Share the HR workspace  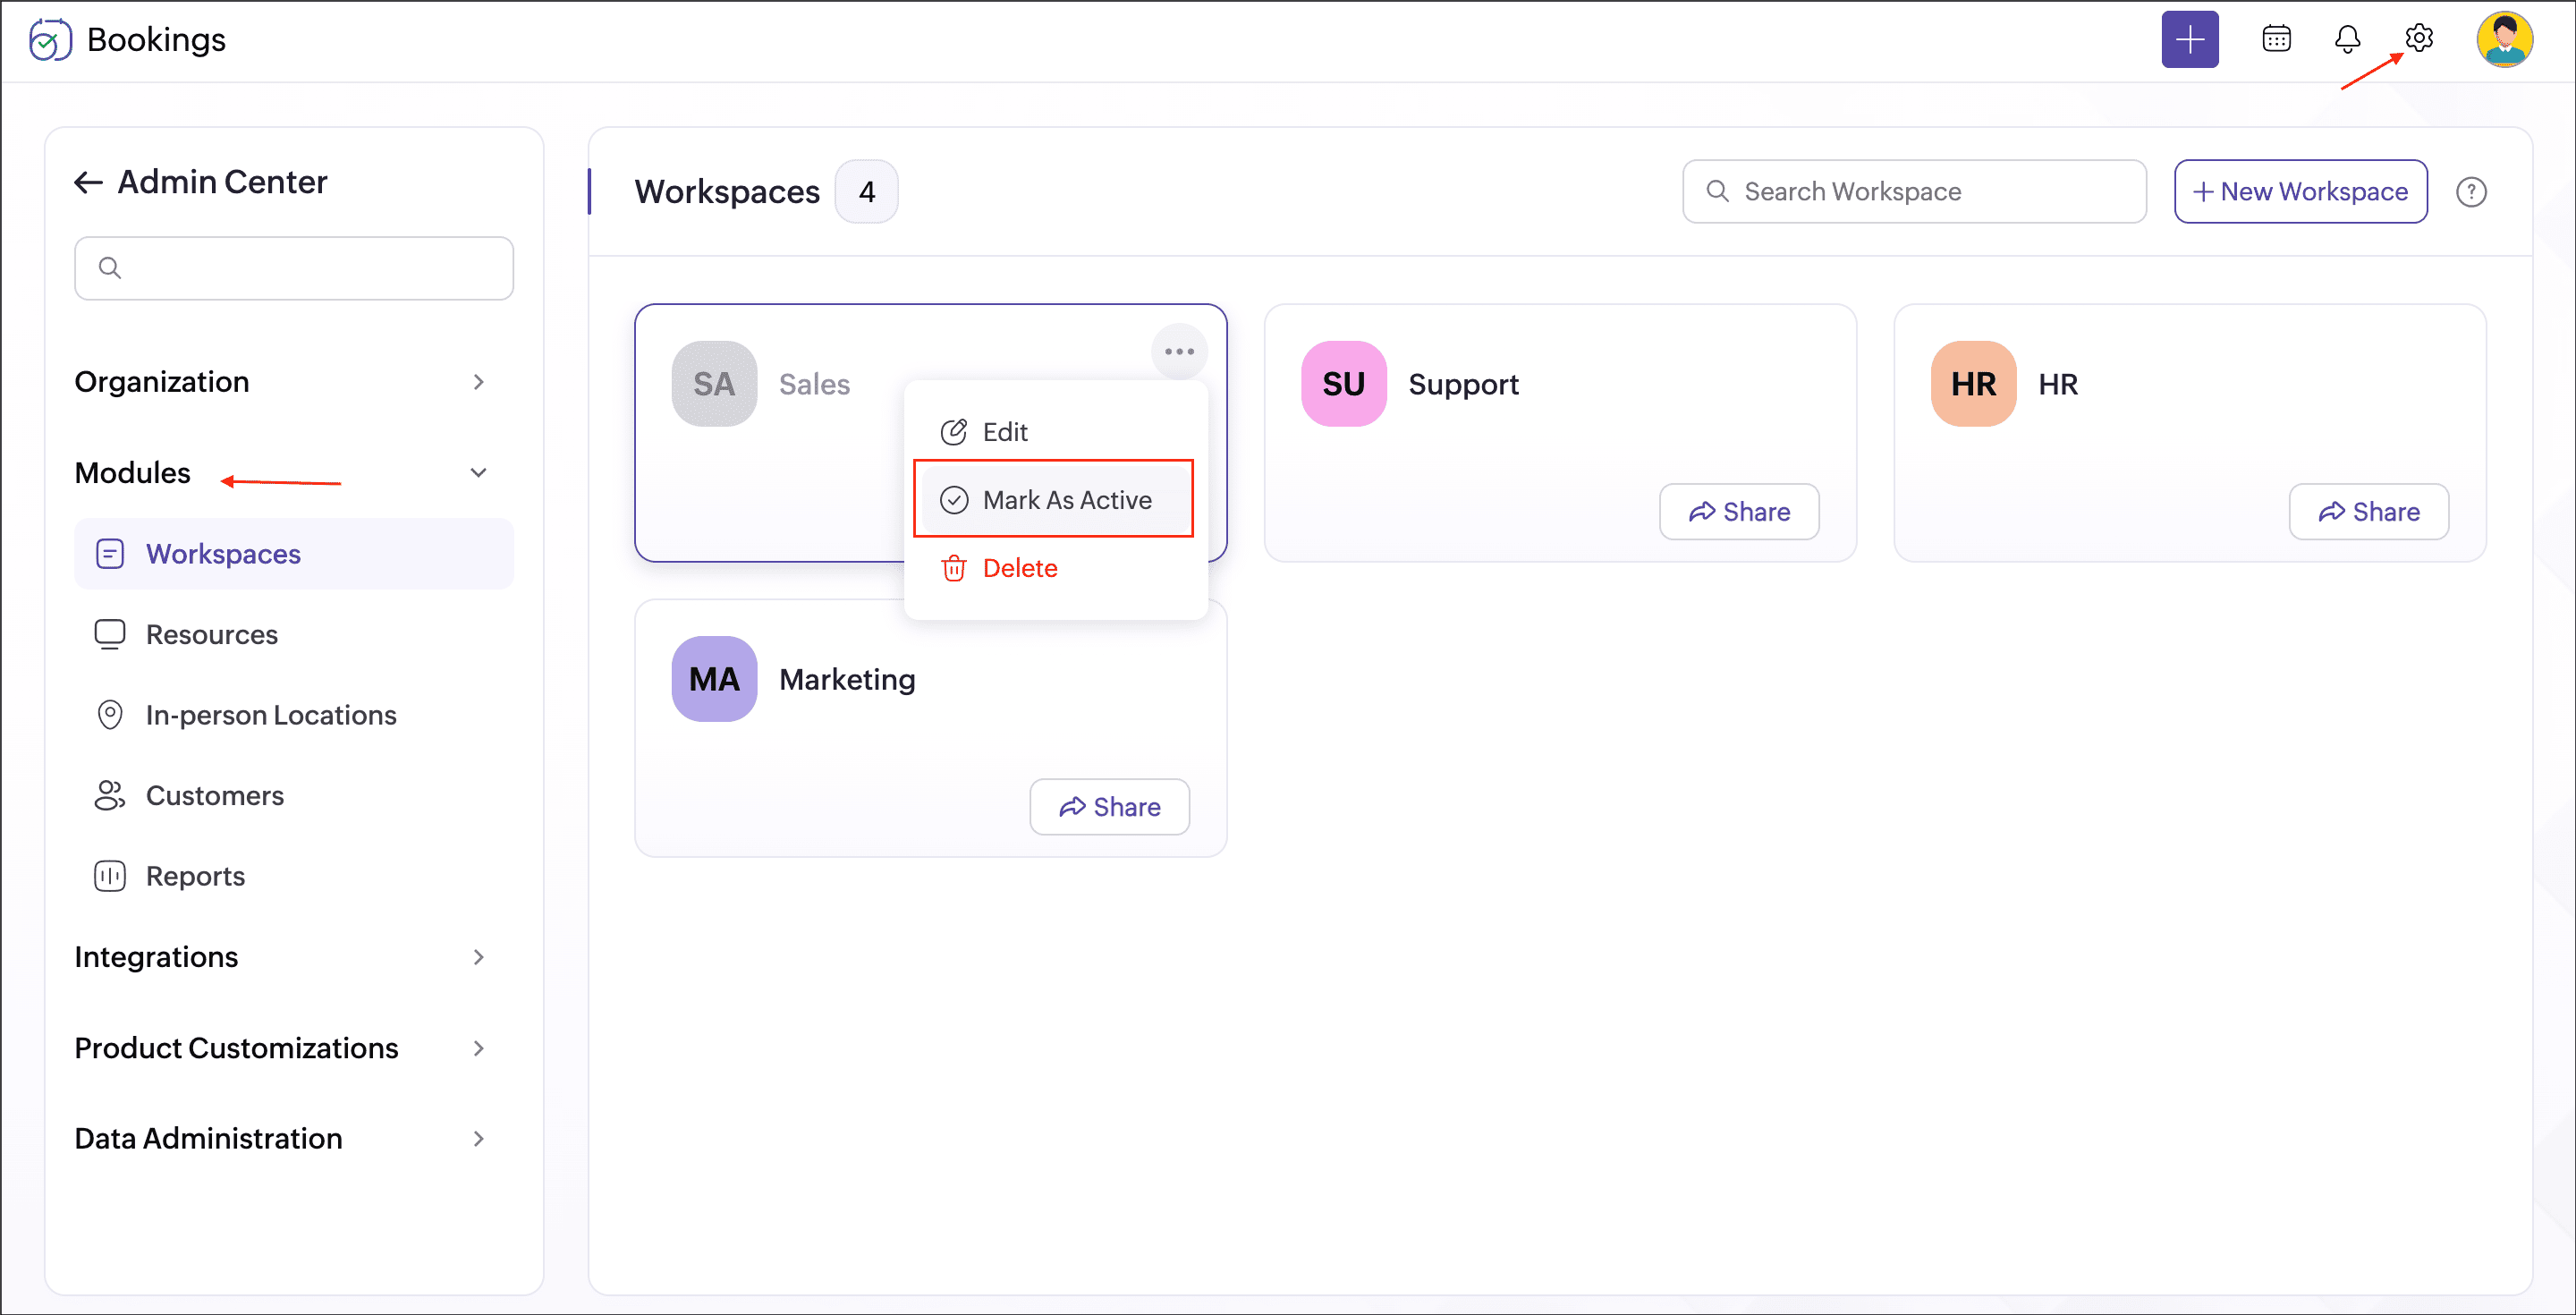[x=2368, y=512]
